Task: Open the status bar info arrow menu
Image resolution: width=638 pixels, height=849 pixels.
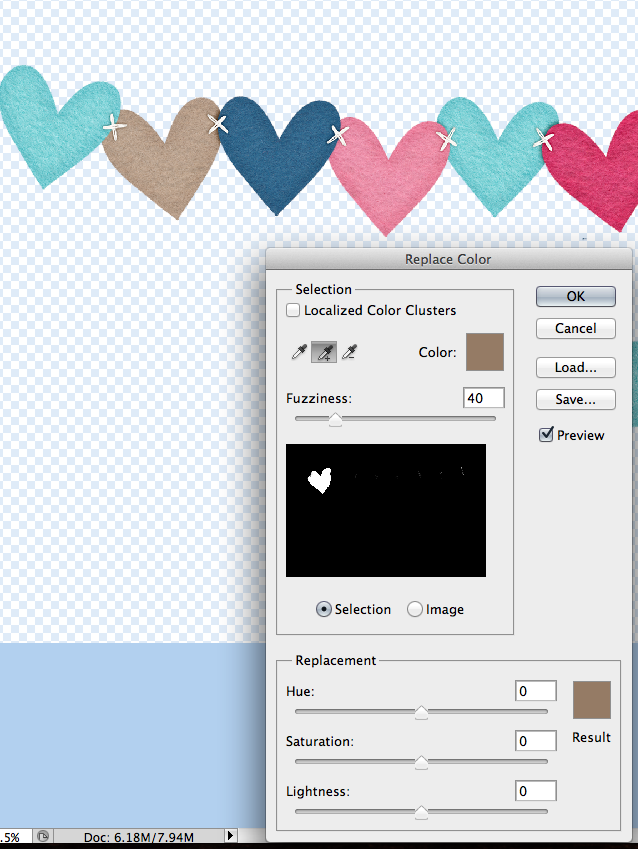Action: (230, 835)
